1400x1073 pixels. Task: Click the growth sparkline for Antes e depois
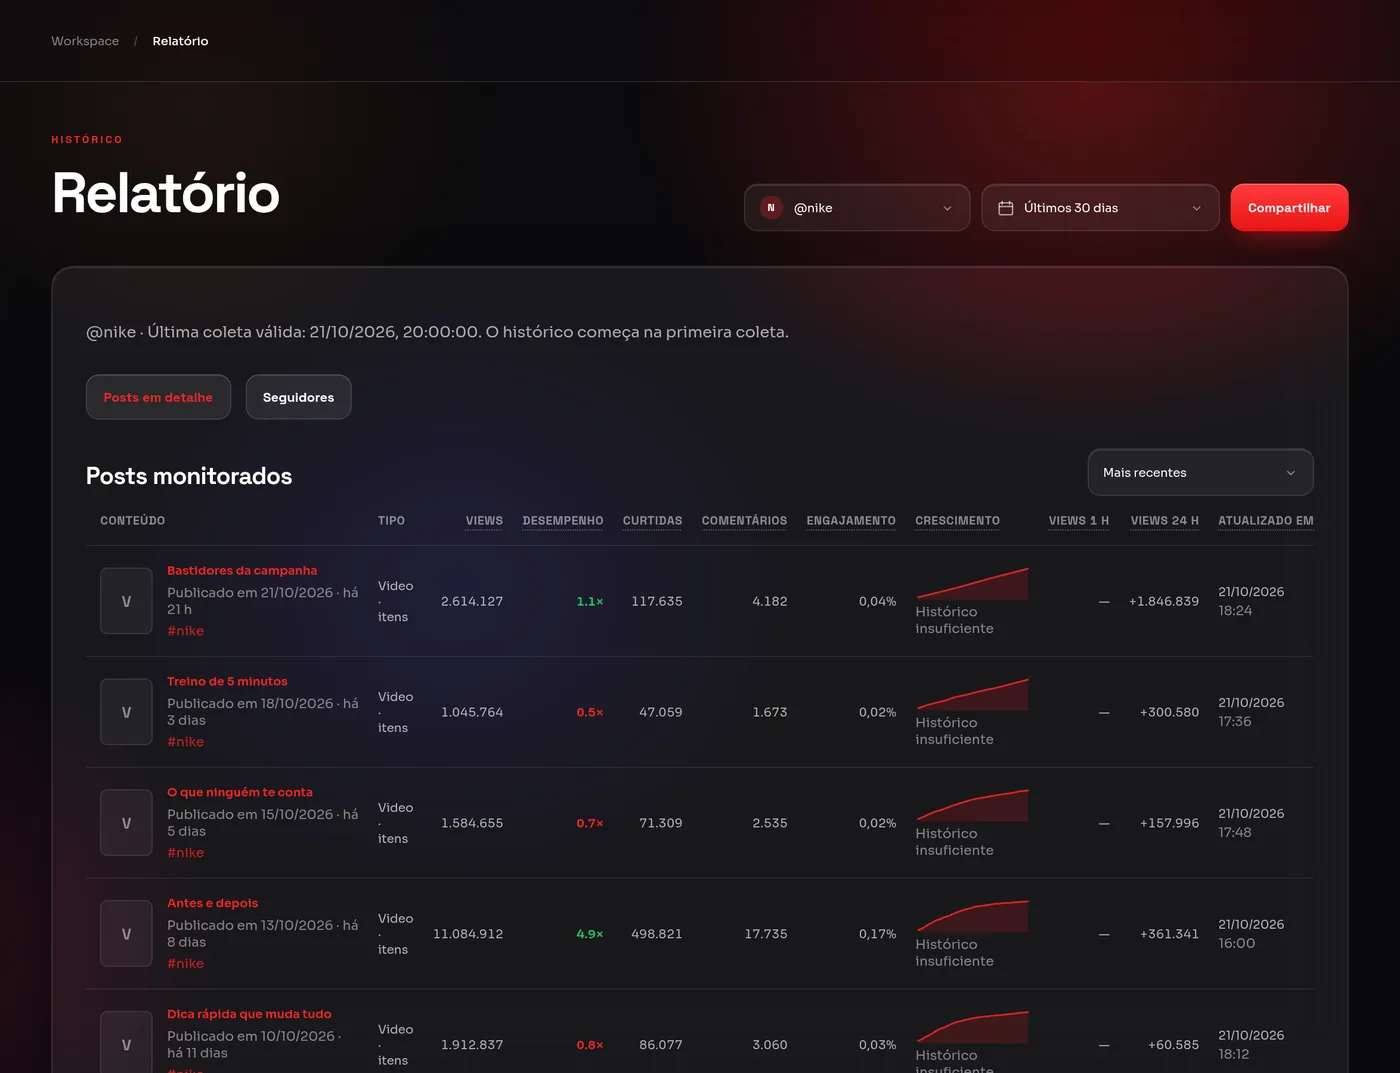972,917
